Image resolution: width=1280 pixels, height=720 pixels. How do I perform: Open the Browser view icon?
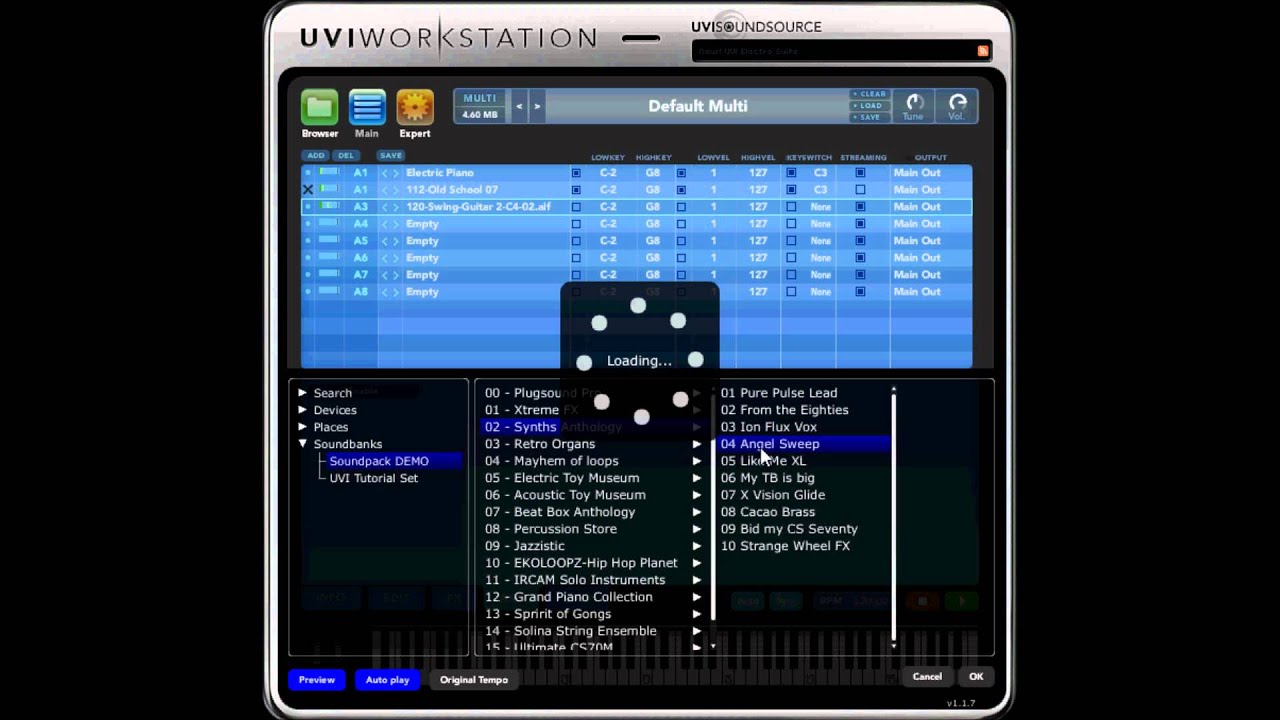(320, 107)
